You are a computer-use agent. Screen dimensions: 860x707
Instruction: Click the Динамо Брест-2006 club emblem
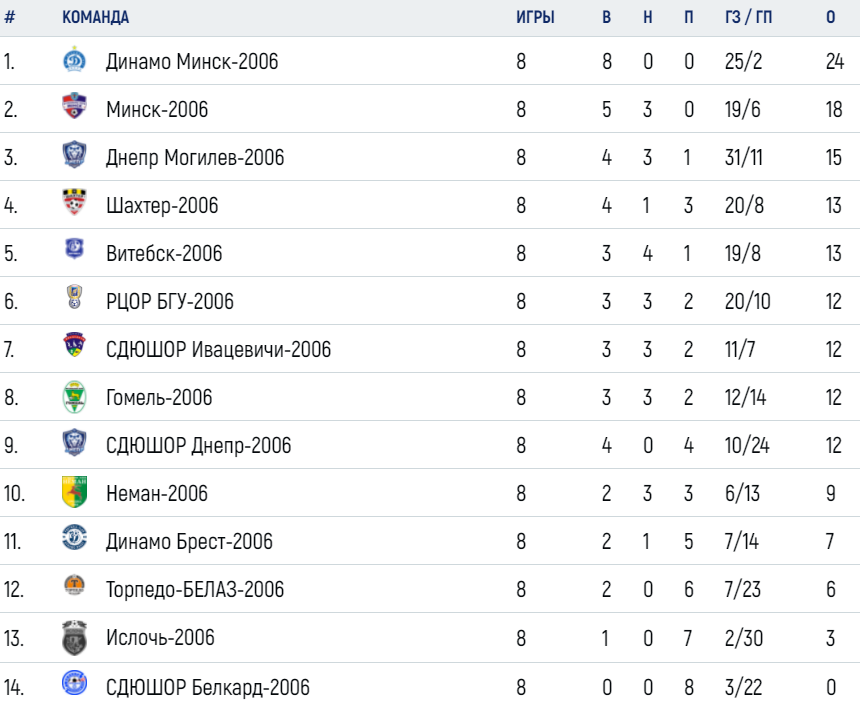point(74,537)
